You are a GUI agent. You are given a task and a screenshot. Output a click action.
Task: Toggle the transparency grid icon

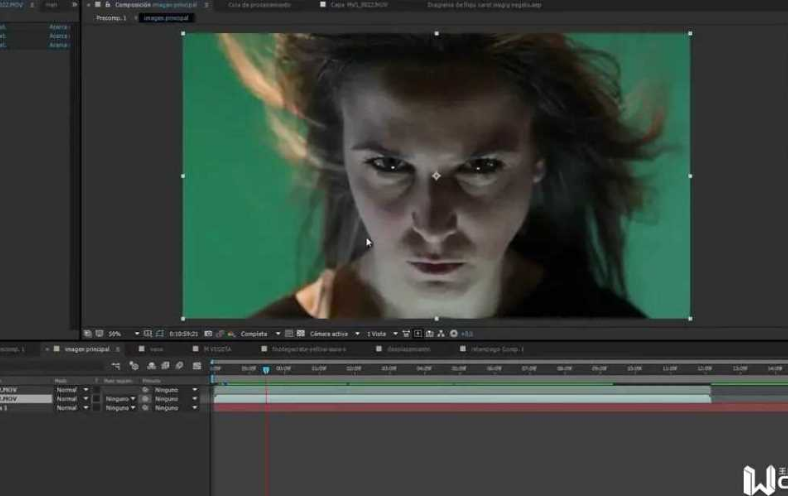click(301, 334)
